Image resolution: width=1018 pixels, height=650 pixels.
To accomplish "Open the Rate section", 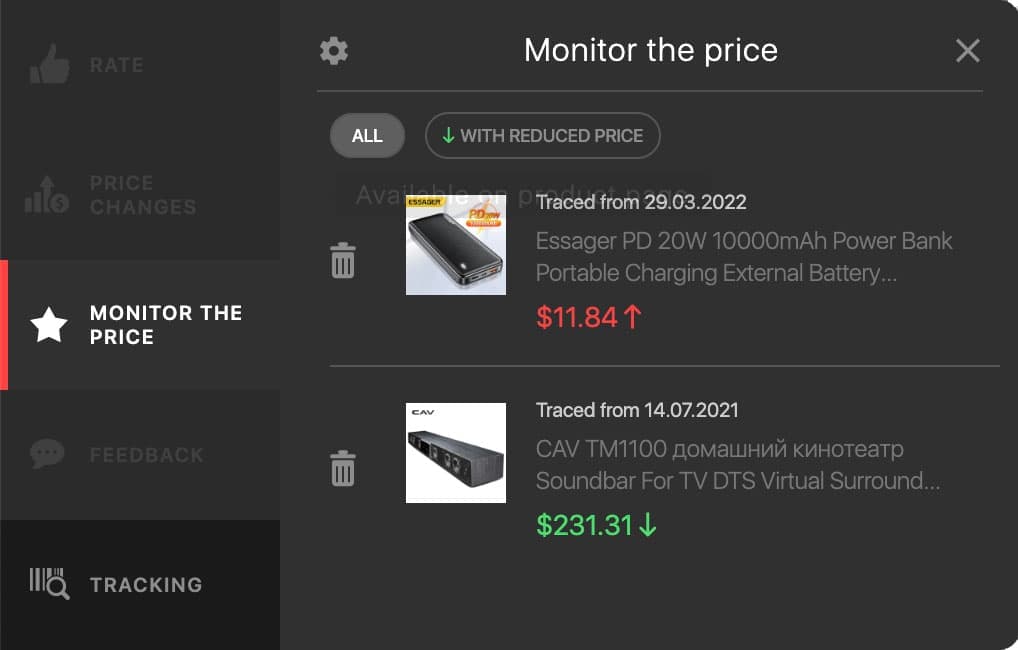I will click(x=117, y=65).
